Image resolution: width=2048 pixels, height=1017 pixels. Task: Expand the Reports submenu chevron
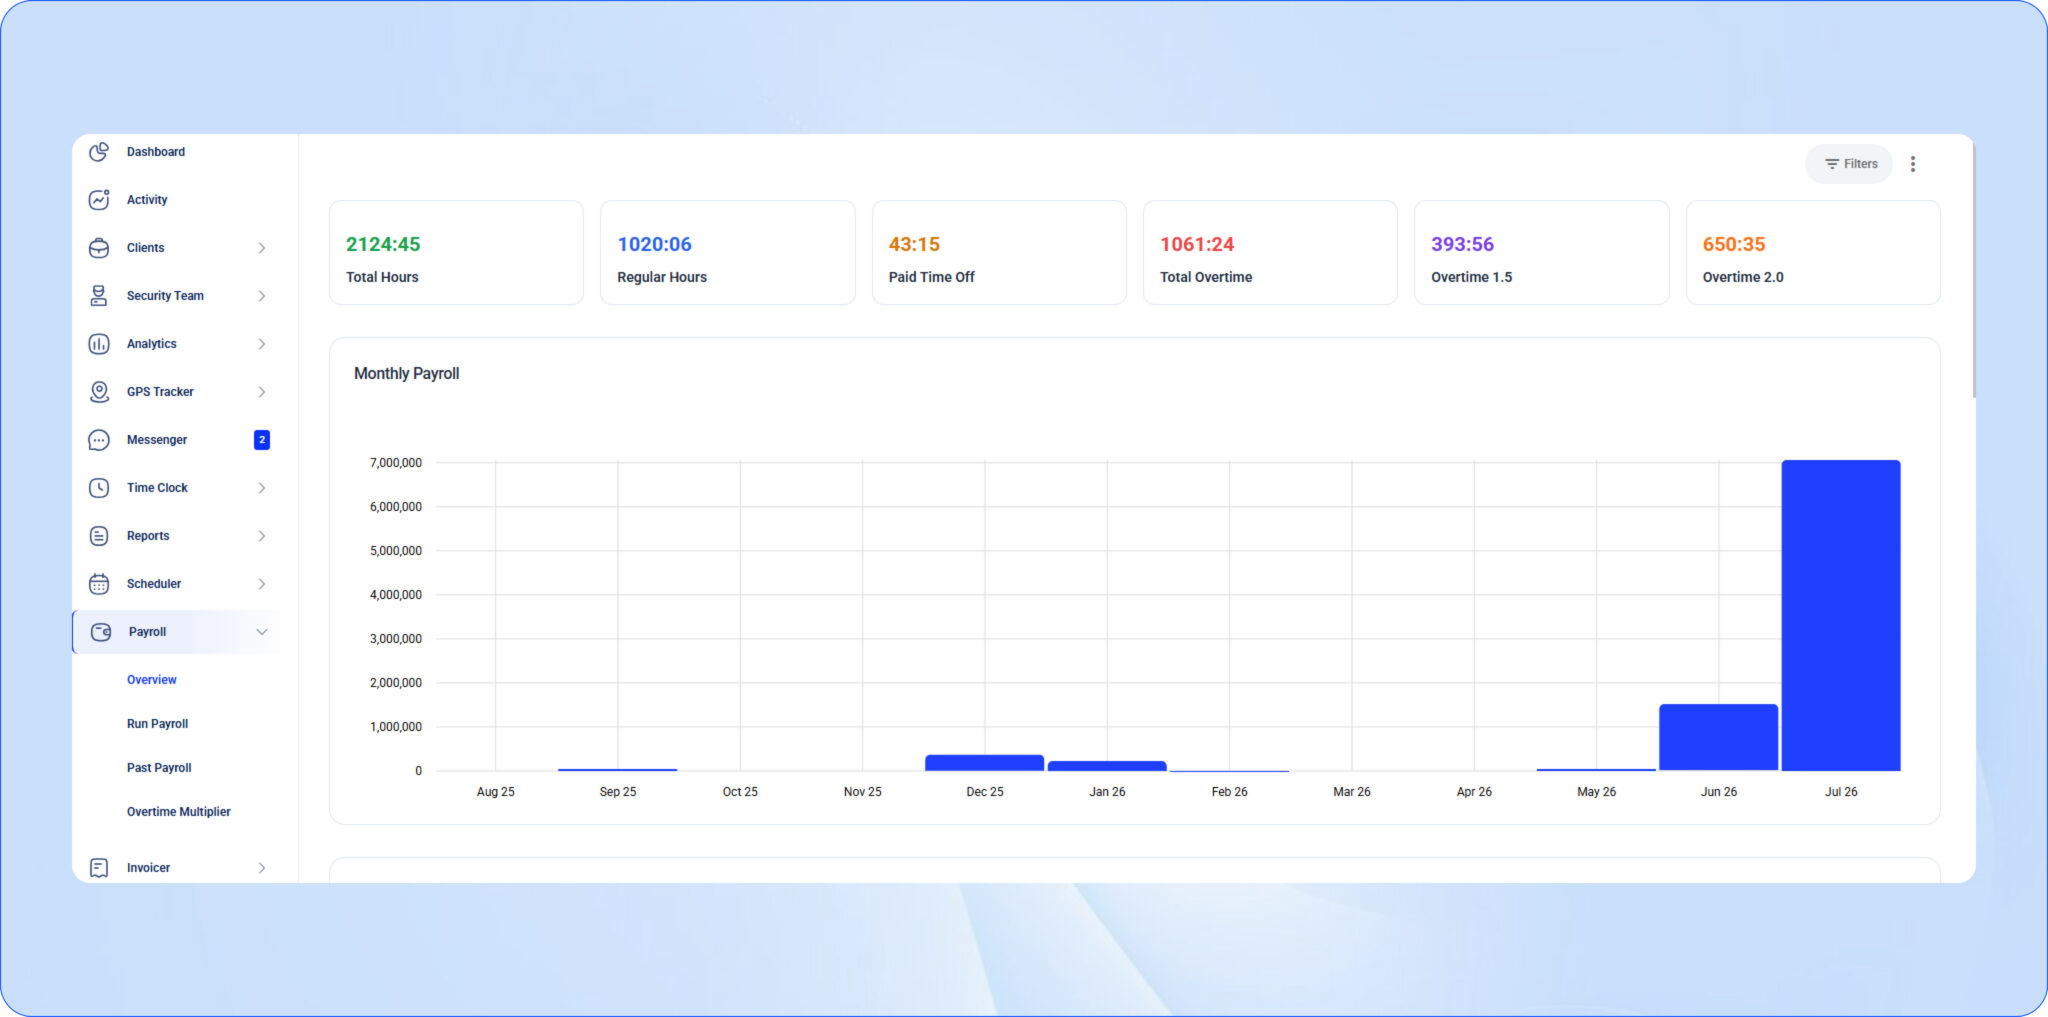262,536
